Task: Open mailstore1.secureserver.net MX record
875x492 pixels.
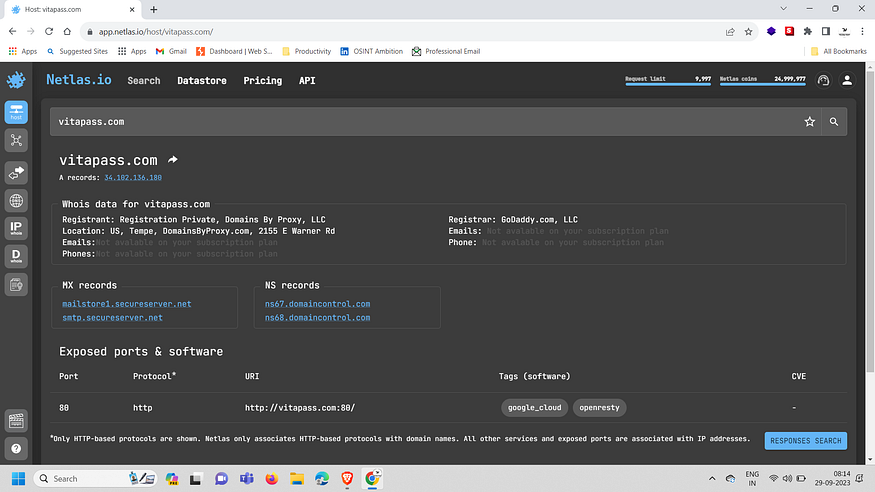Action: point(127,304)
